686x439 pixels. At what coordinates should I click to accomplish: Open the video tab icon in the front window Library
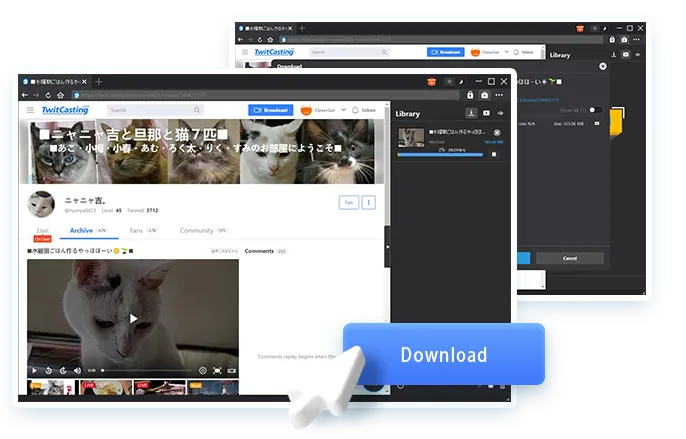pos(486,113)
